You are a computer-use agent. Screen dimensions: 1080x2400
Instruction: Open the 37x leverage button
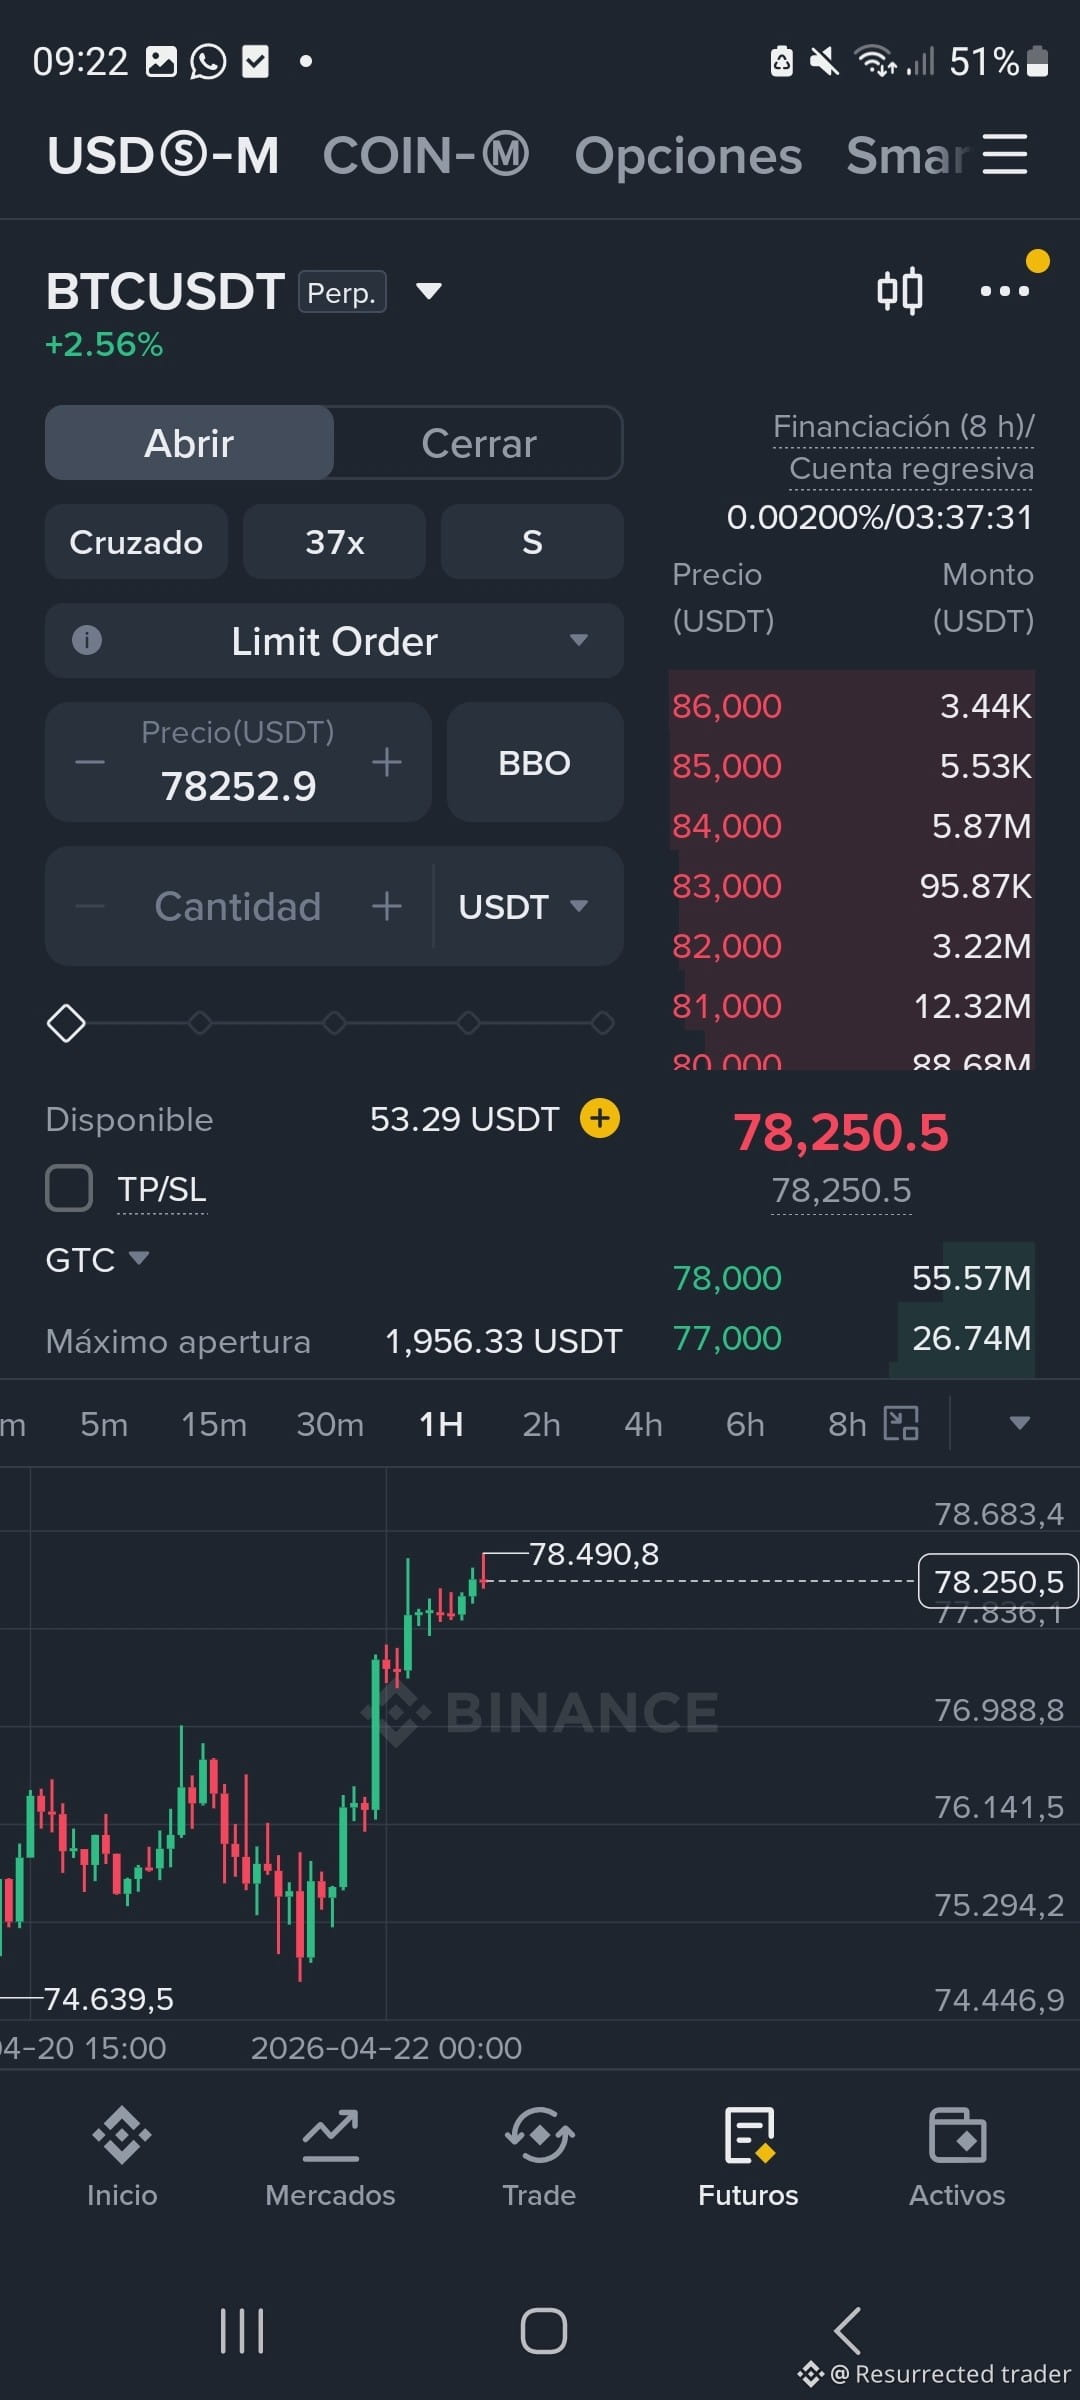[x=334, y=541]
